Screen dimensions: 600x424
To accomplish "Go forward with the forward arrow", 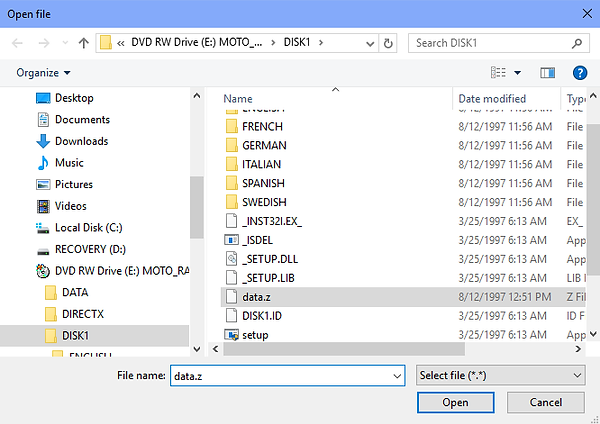I will pyautogui.click(x=44, y=43).
